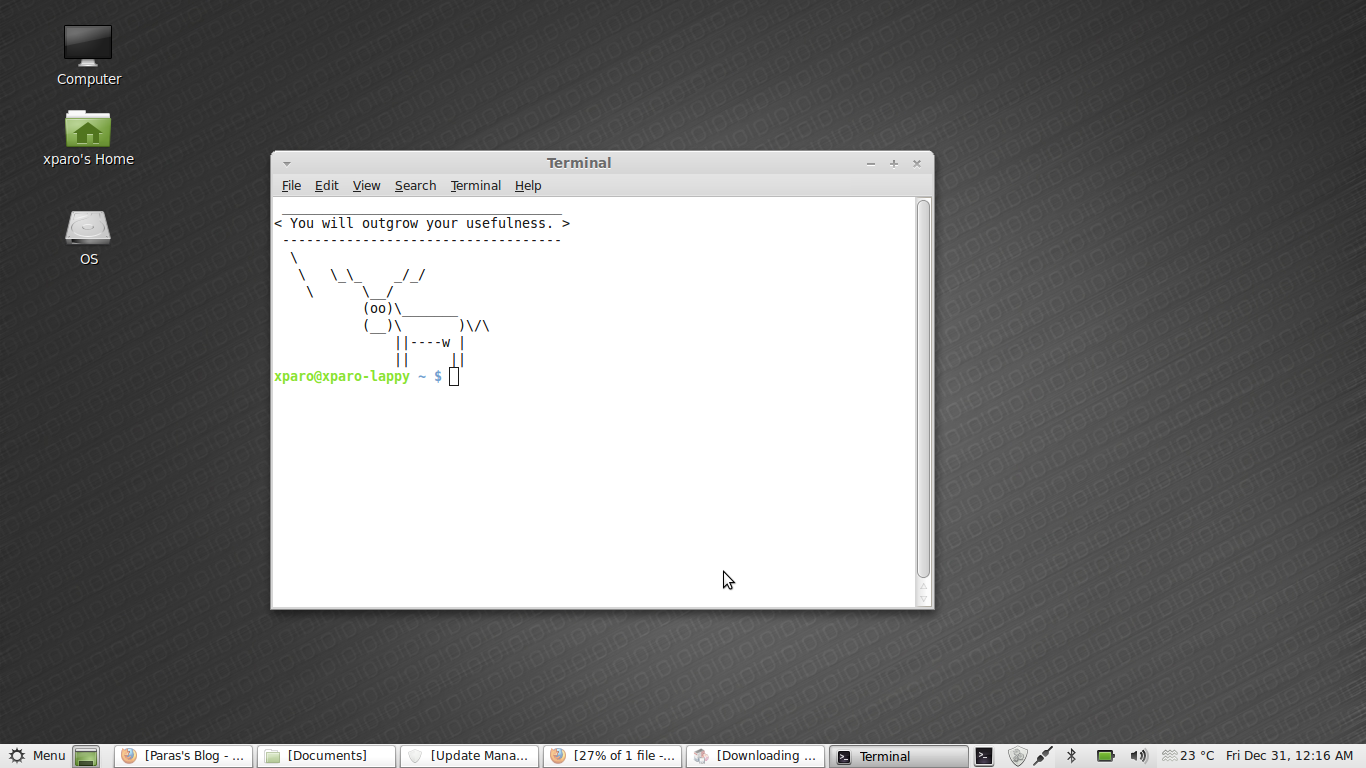This screenshot has height=768, width=1366.
Task: Switch to the Paras's Blog window via taskbar
Action: (183, 755)
